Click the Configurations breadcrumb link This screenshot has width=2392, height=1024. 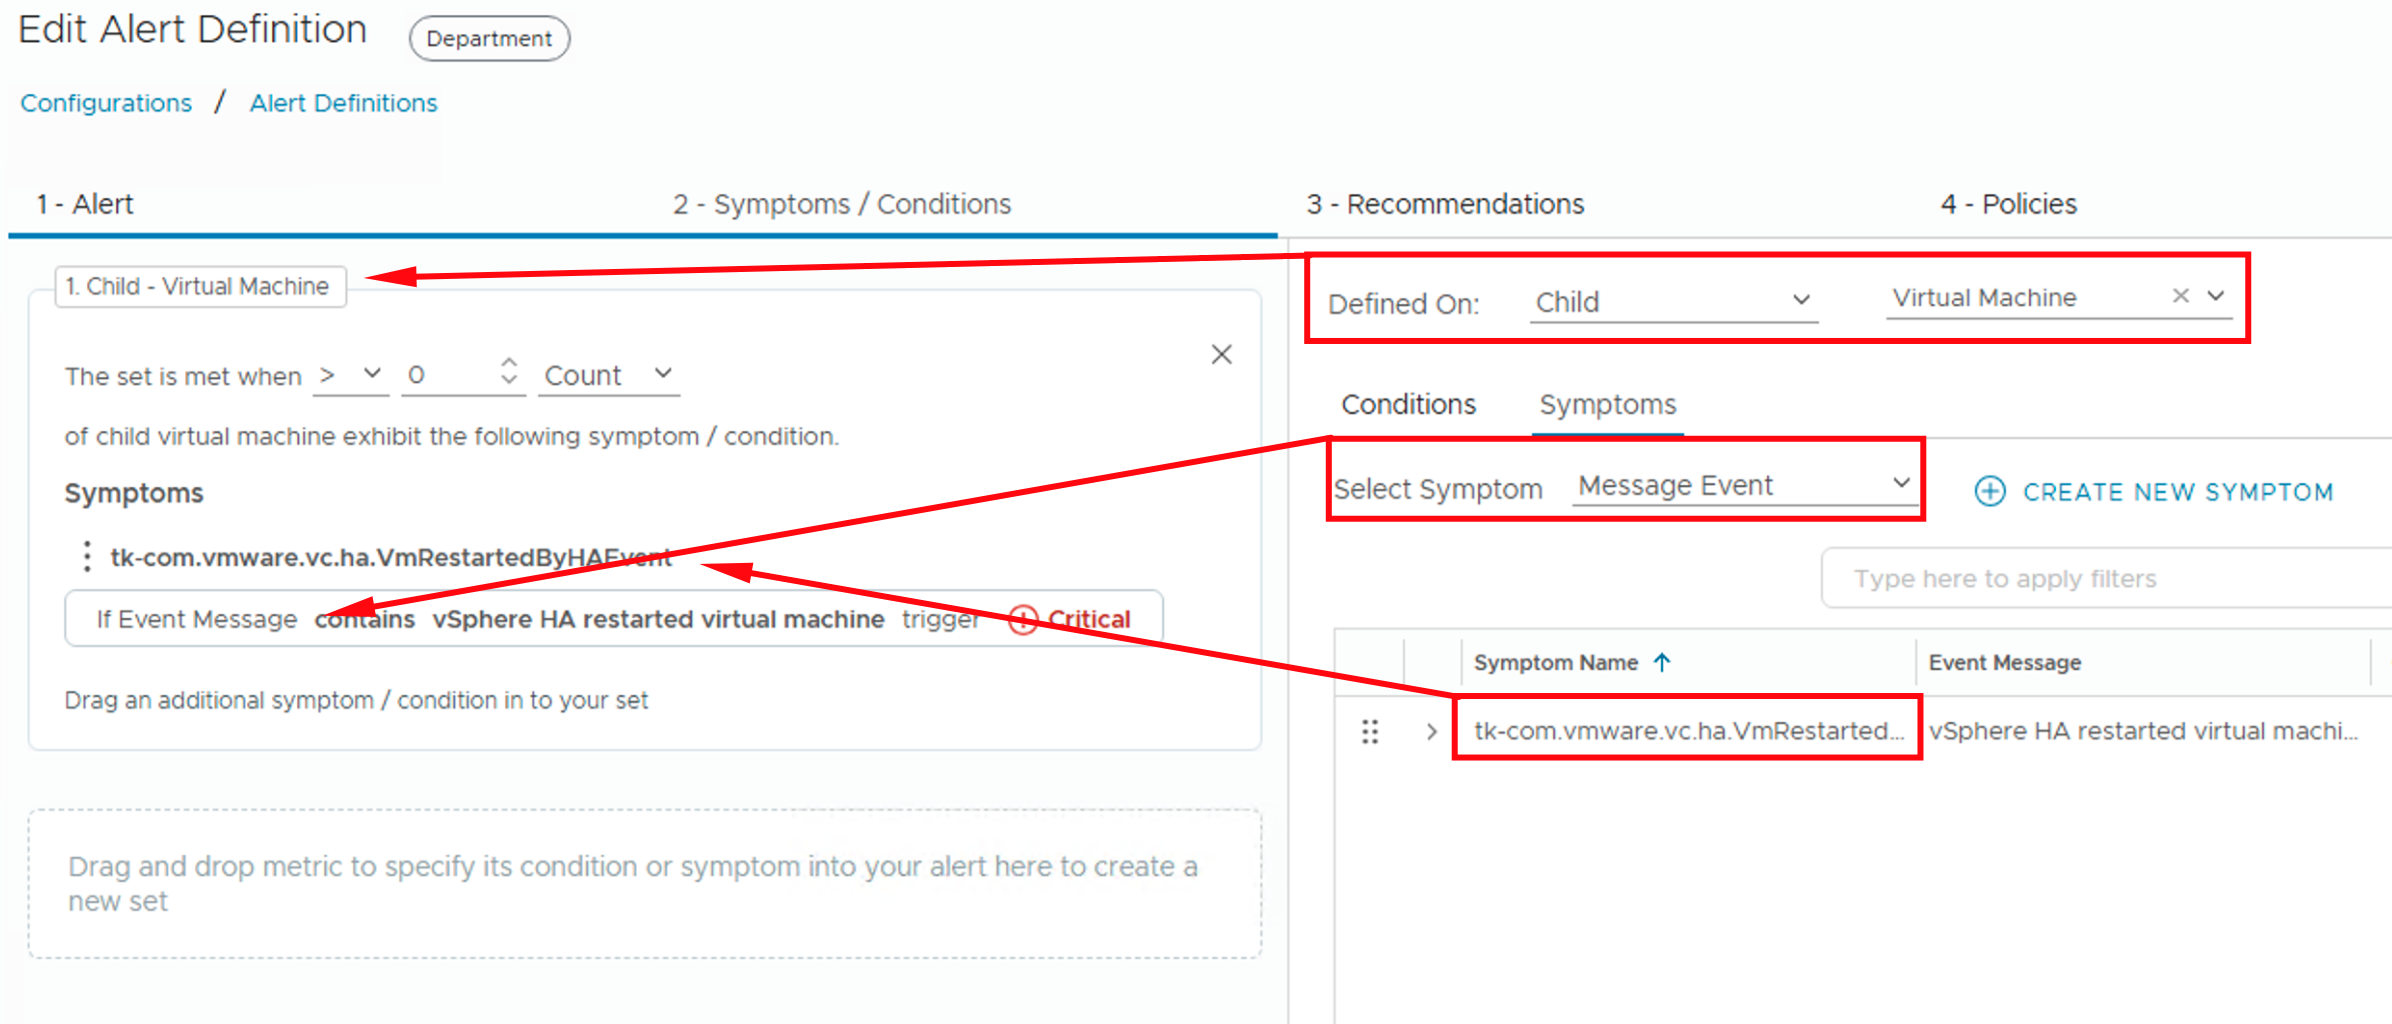[x=106, y=103]
